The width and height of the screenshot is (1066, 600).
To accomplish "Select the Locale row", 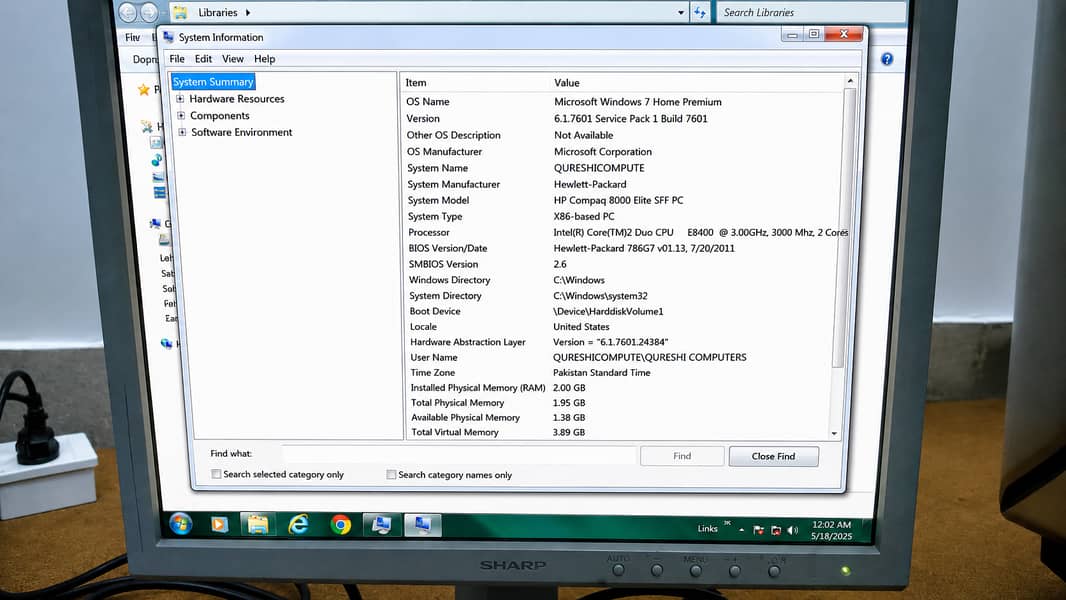I will tap(624, 327).
